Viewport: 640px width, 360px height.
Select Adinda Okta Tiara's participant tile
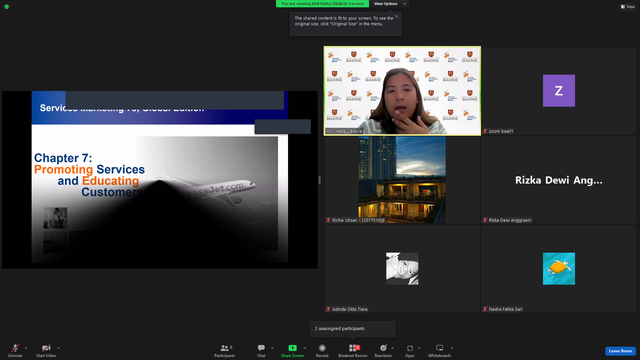coord(402,269)
